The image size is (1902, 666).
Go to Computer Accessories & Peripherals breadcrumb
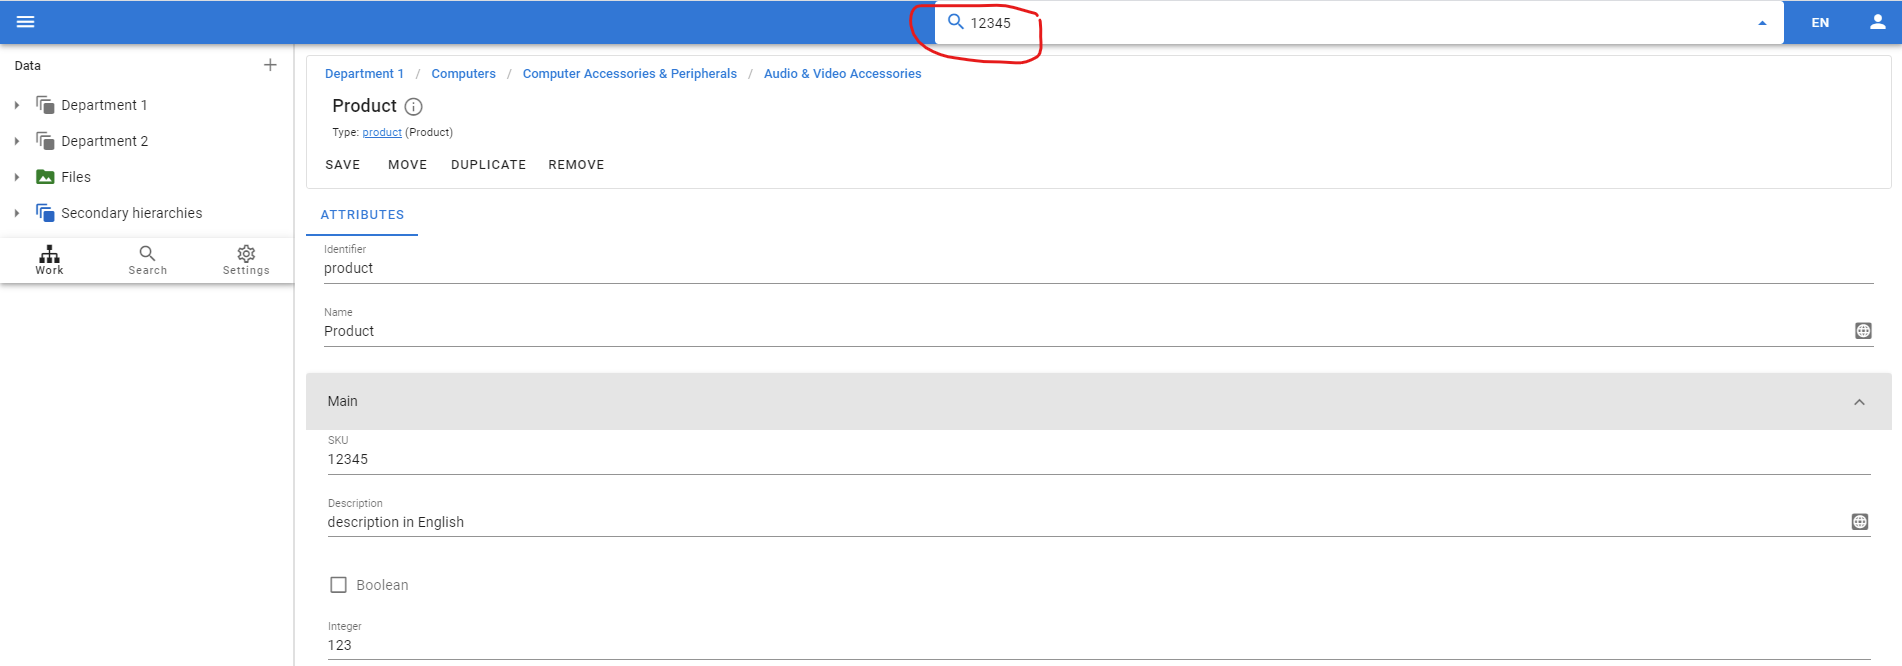pos(629,74)
